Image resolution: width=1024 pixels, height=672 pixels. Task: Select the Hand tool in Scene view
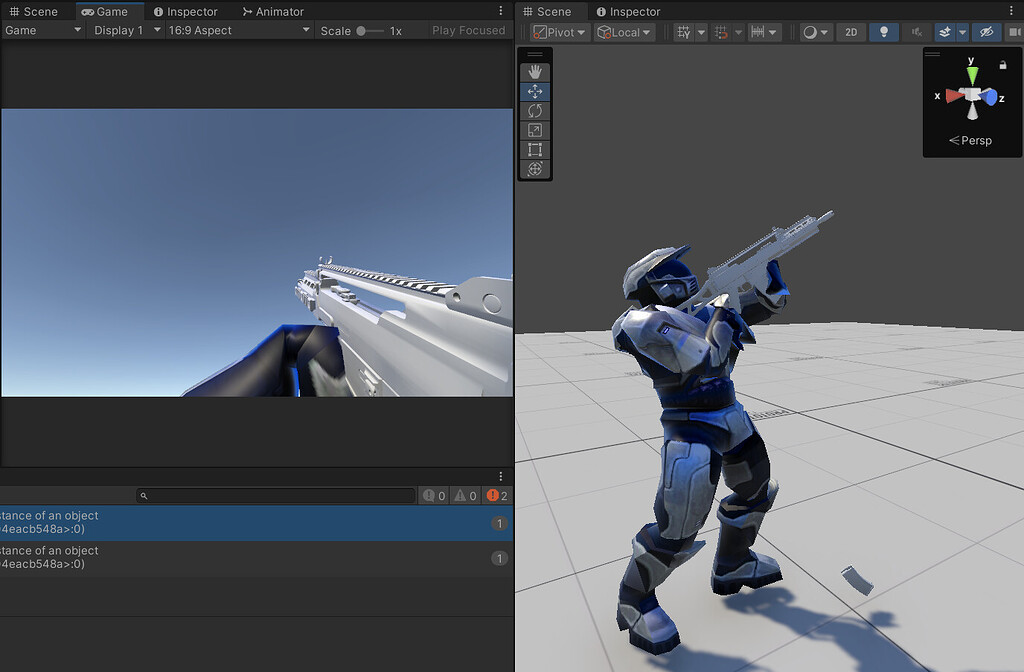[x=535, y=70]
